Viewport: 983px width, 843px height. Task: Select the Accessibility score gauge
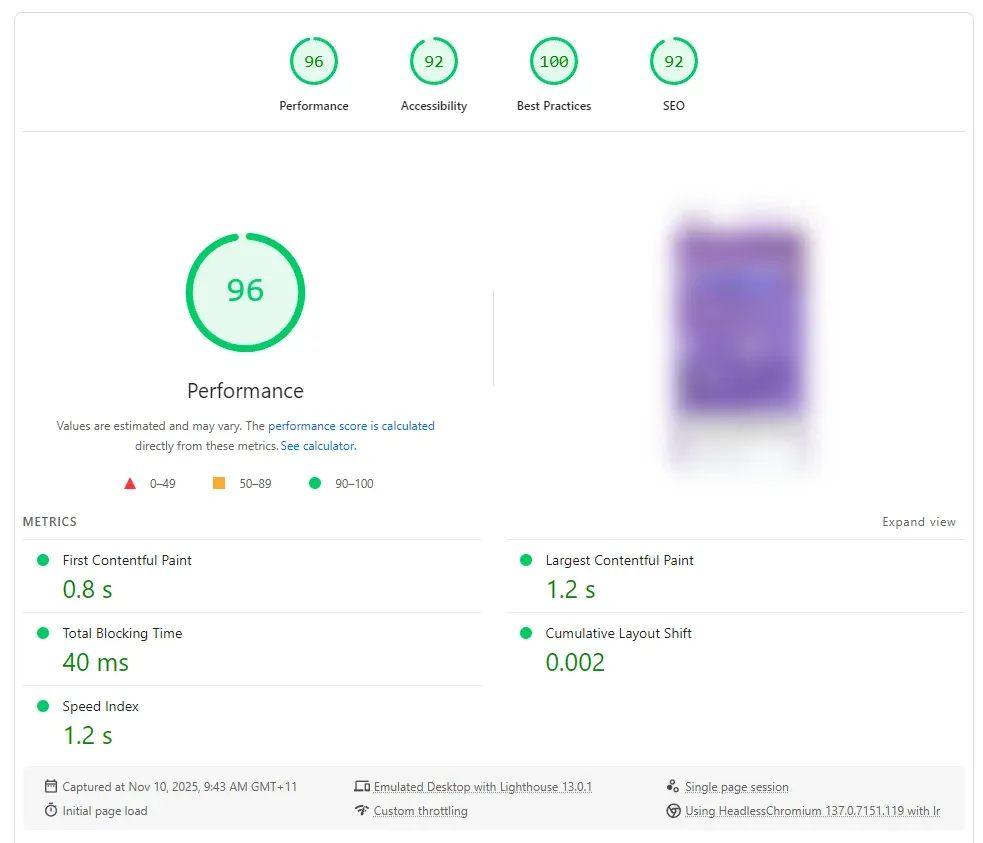(433, 61)
